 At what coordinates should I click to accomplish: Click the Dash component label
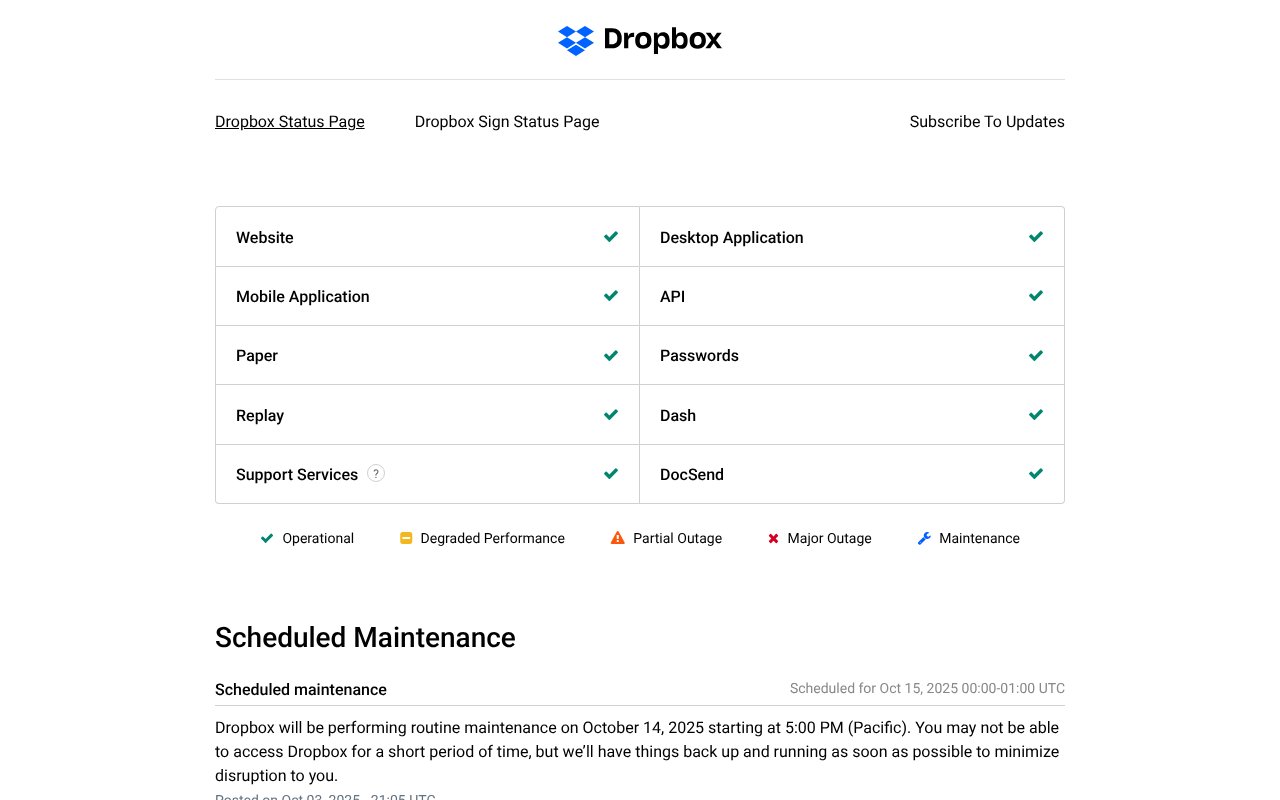678,416
